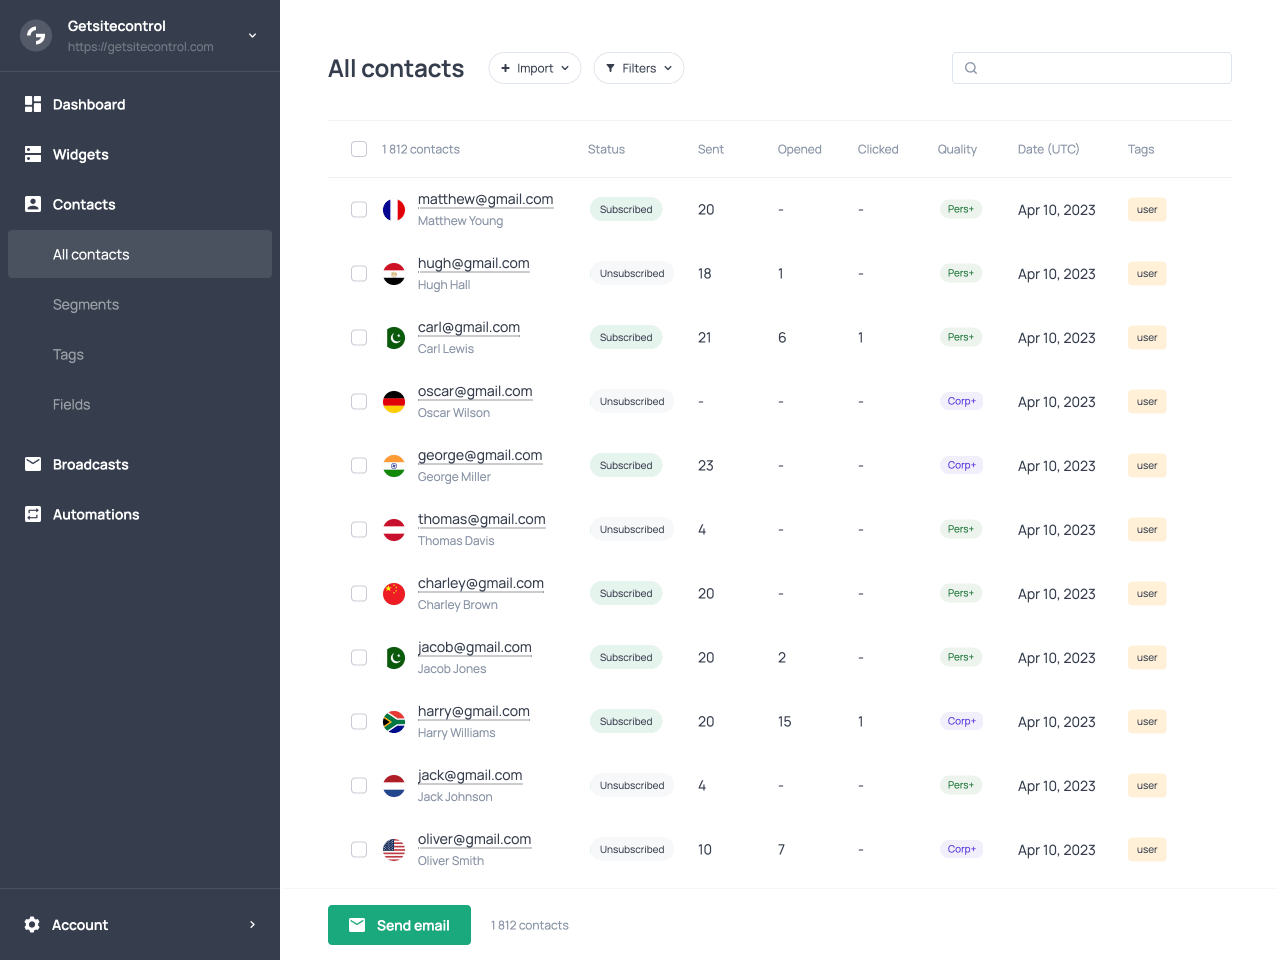This screenshot has height=960, width=1280.
Task: Check the box for carl@gmail.com
Action: click(359, 338)
